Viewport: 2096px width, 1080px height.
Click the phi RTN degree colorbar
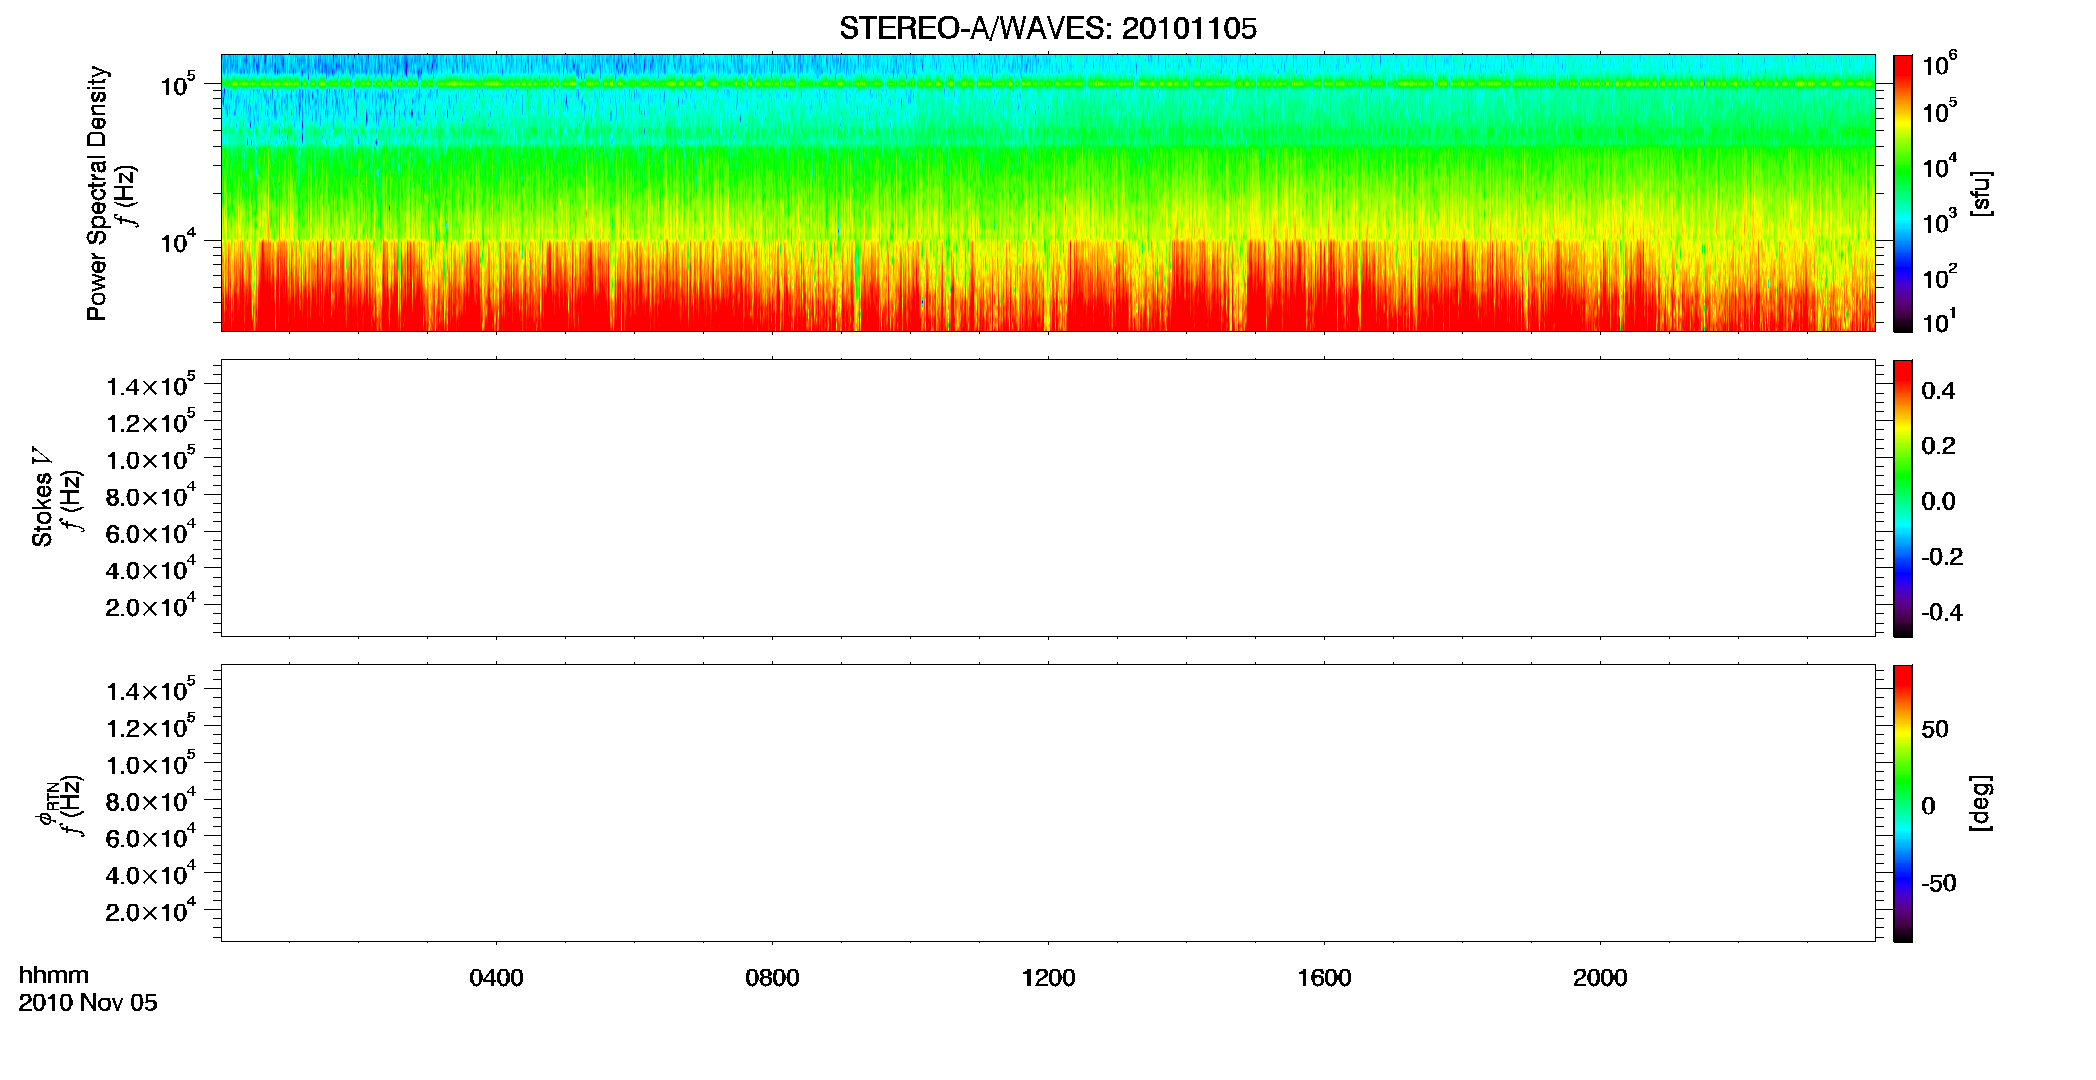click(x=1903, y=803)
